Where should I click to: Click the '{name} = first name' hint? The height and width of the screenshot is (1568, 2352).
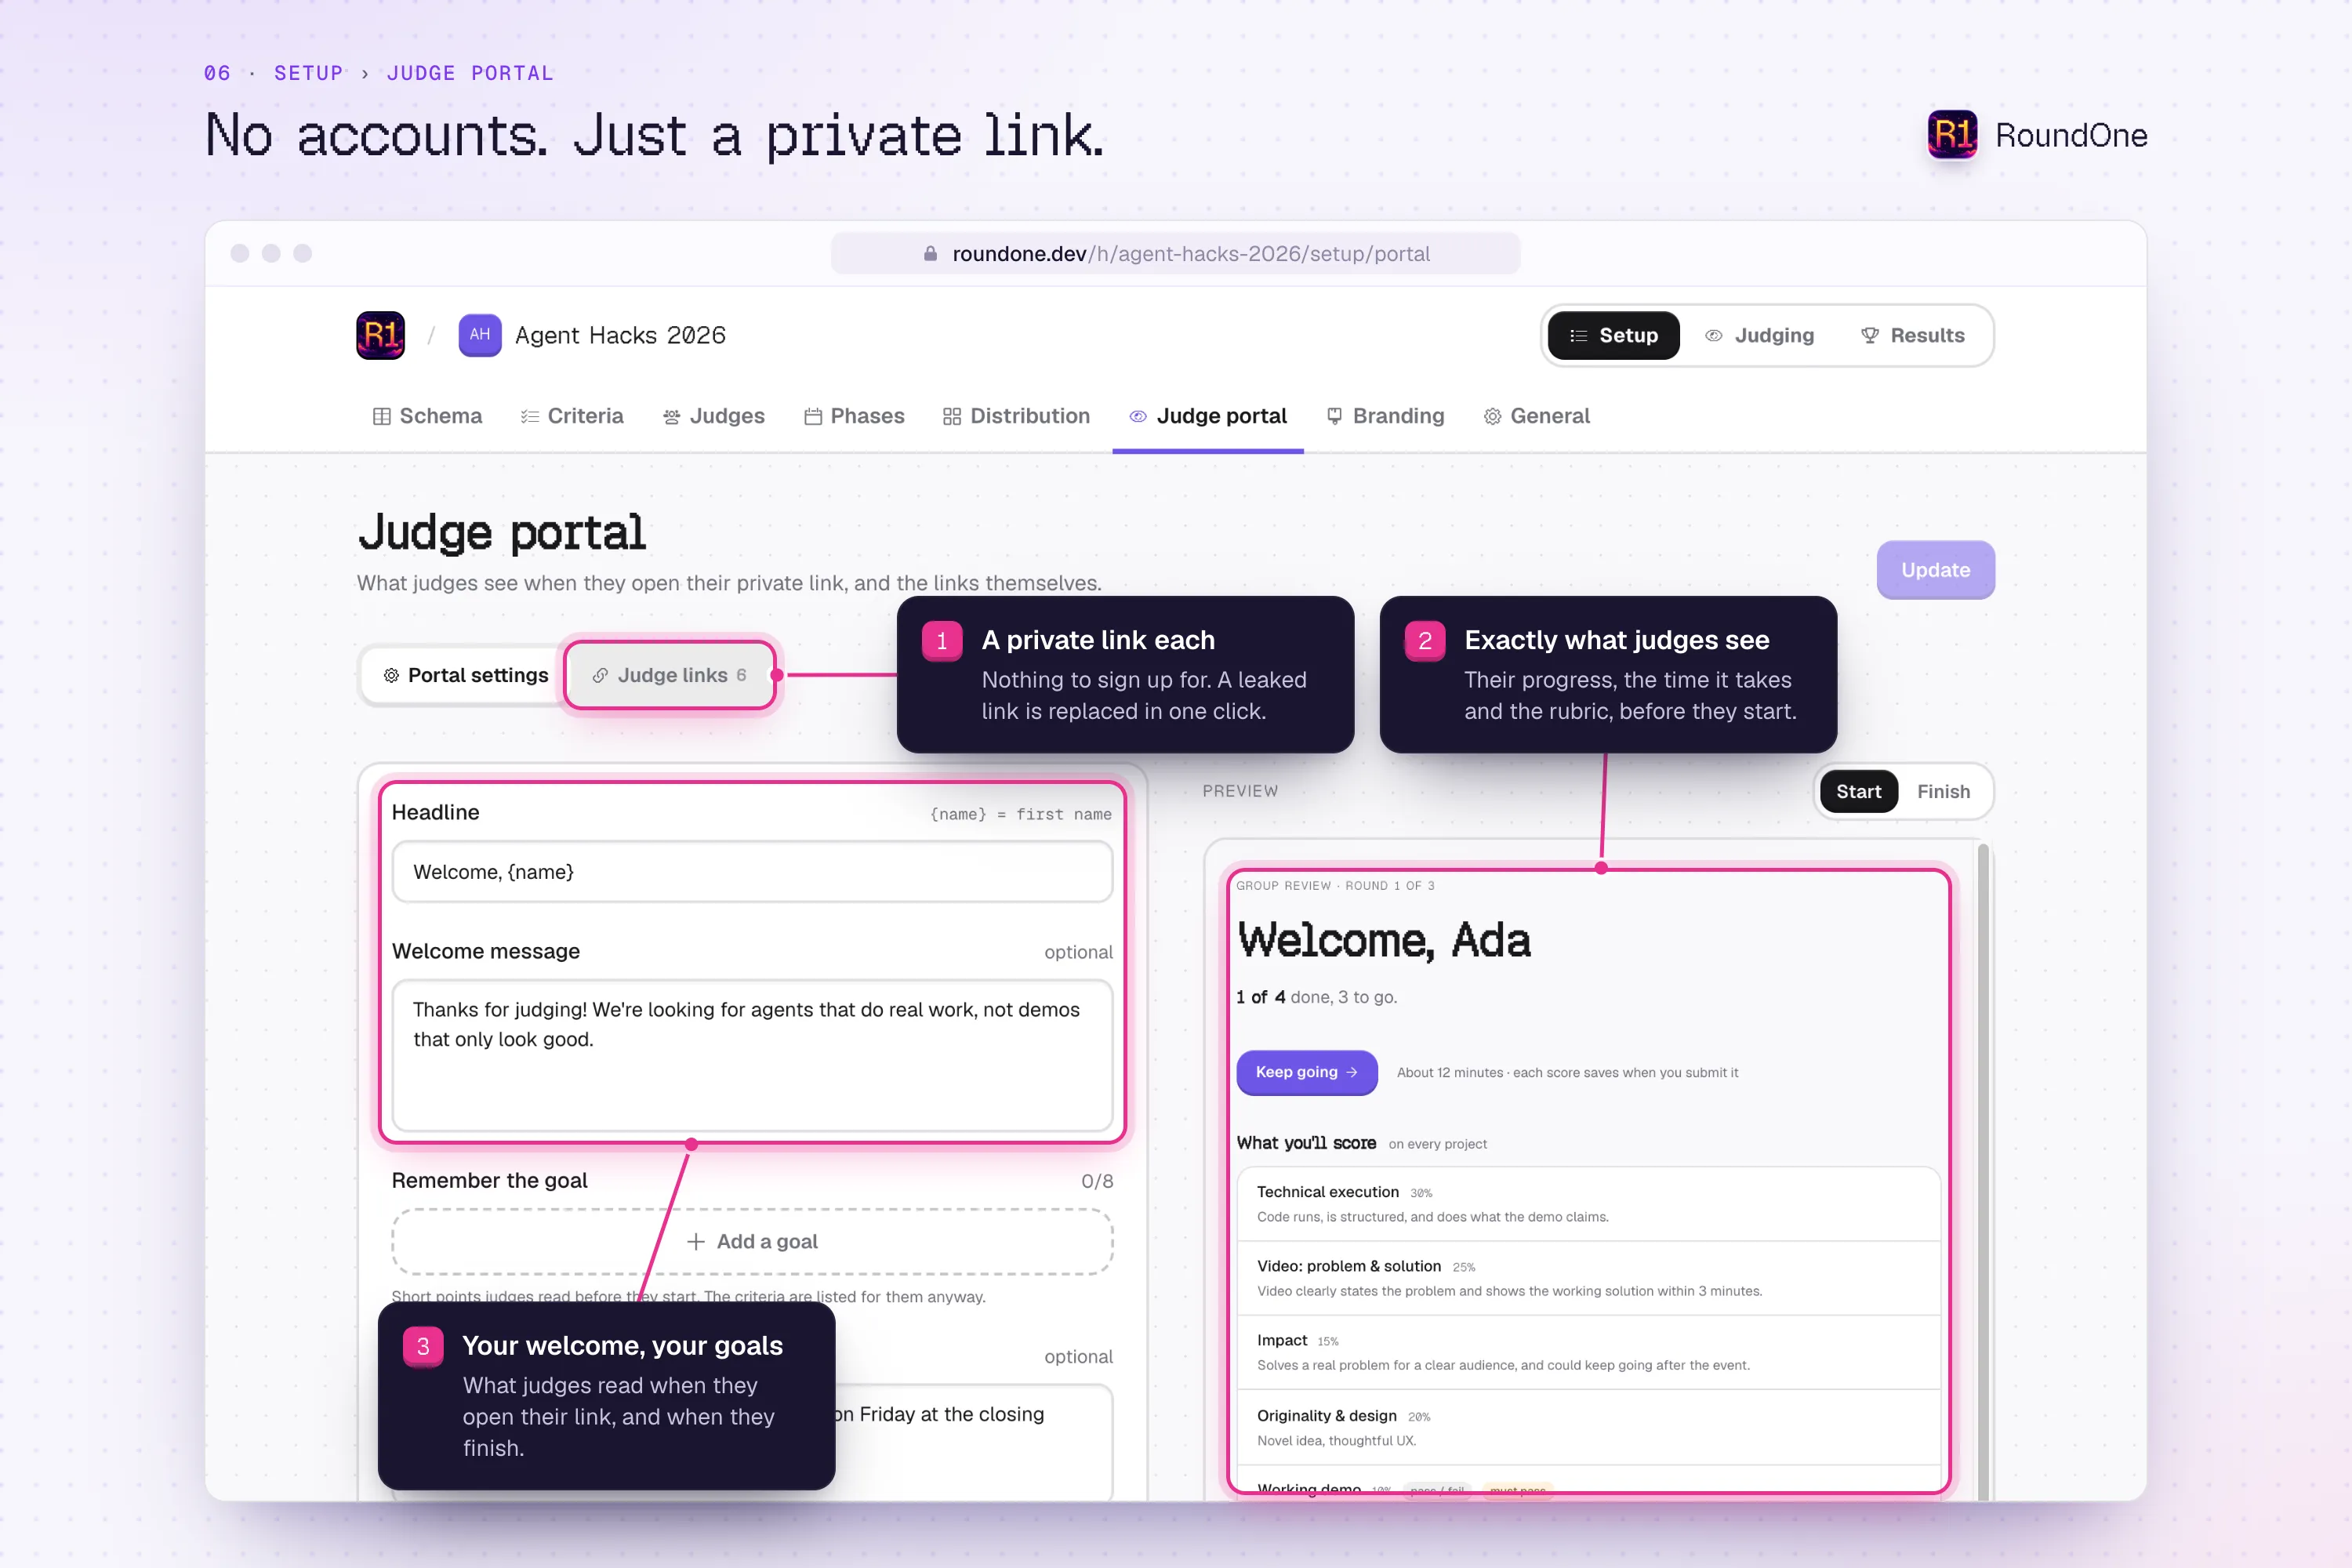pos(1021,814)
